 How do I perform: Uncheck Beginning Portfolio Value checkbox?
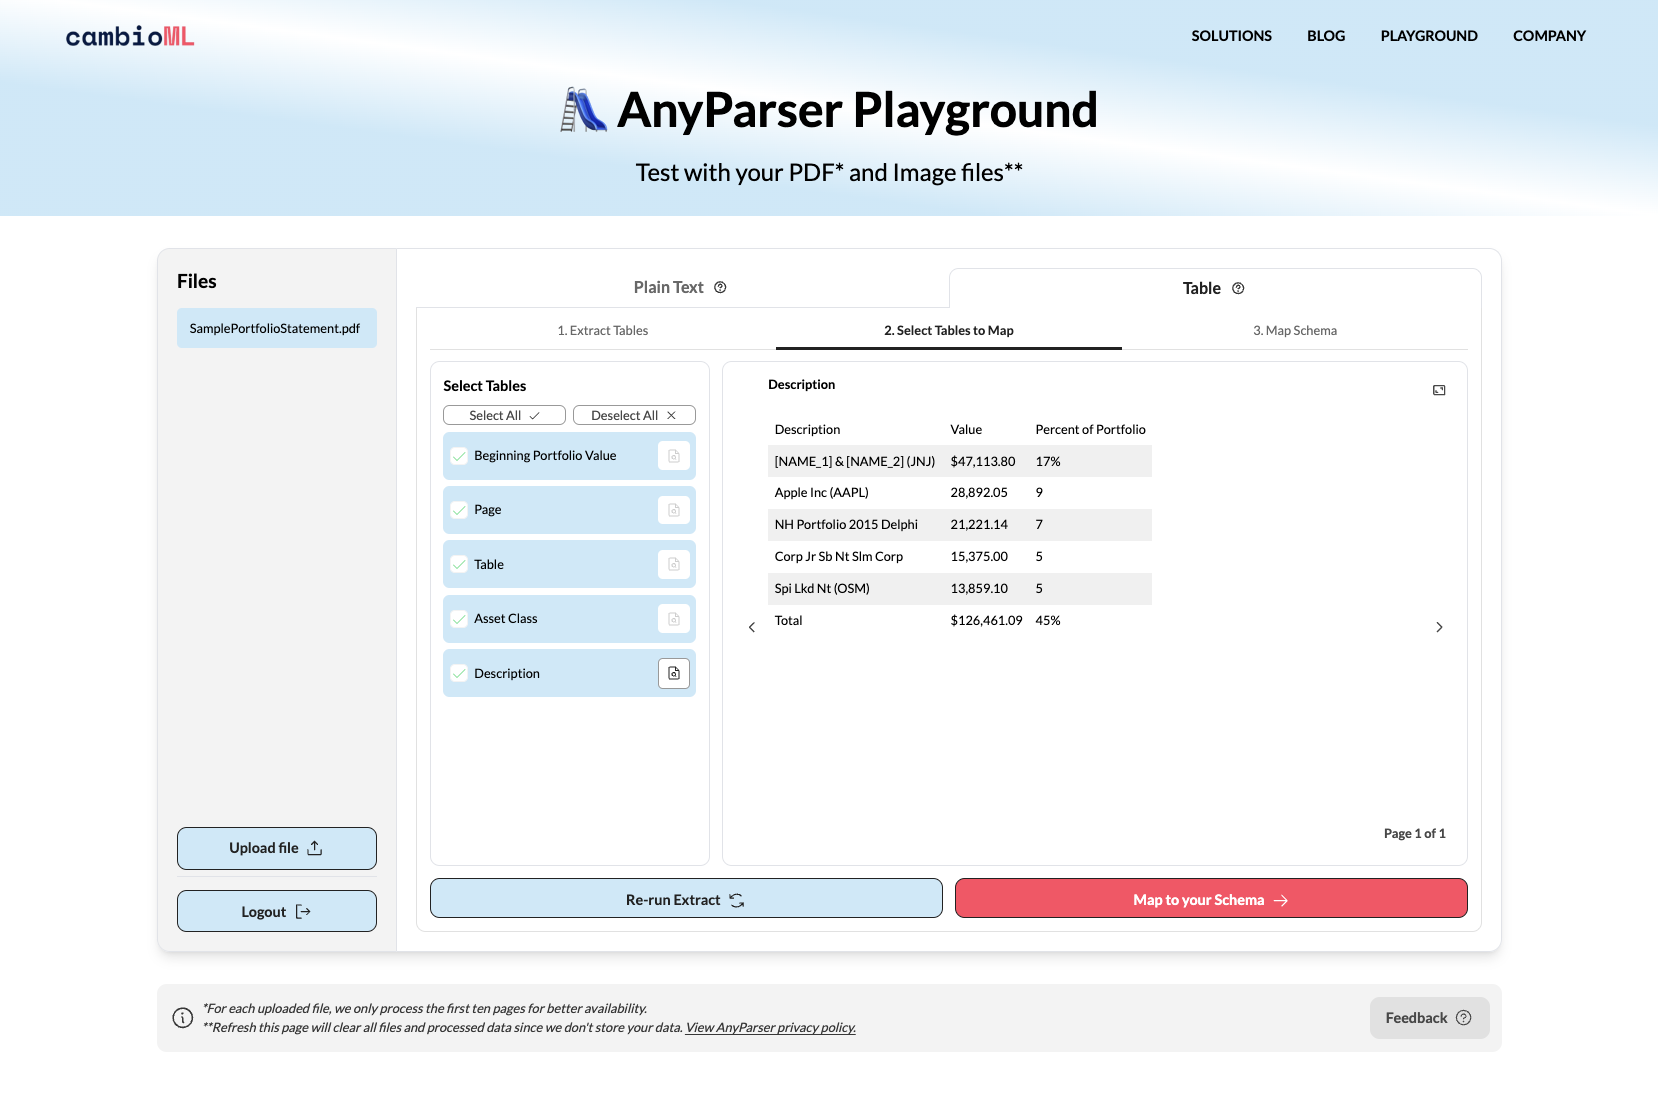click(x=459, y=456)
